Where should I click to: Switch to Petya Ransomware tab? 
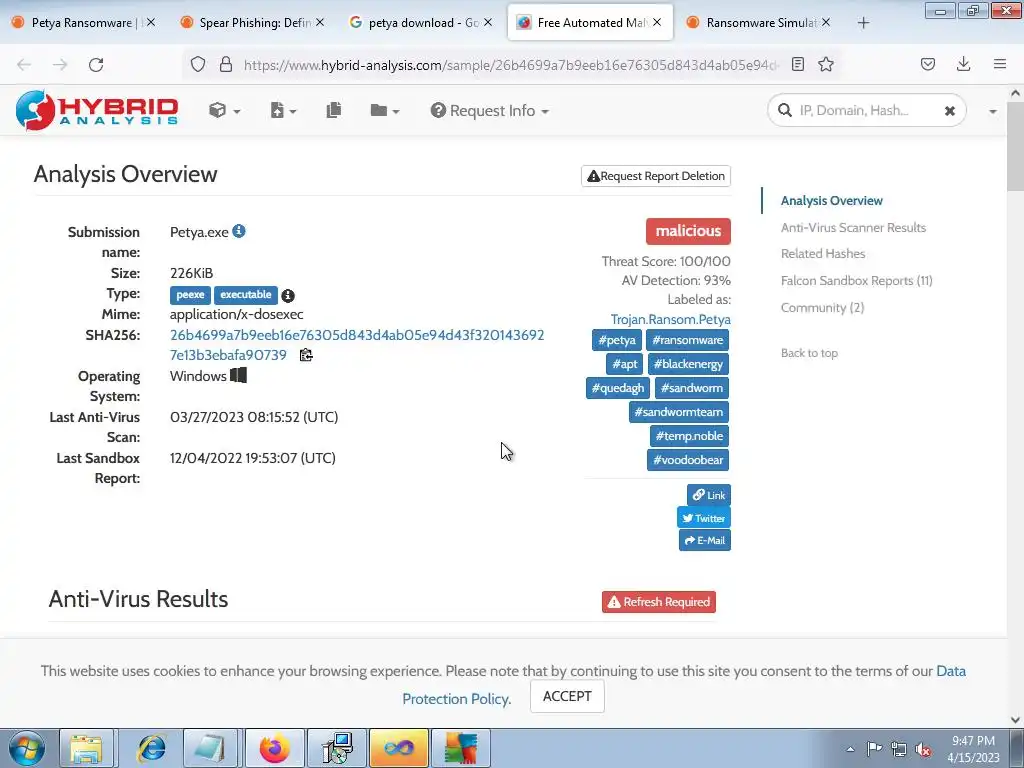[x=82, y=22]
